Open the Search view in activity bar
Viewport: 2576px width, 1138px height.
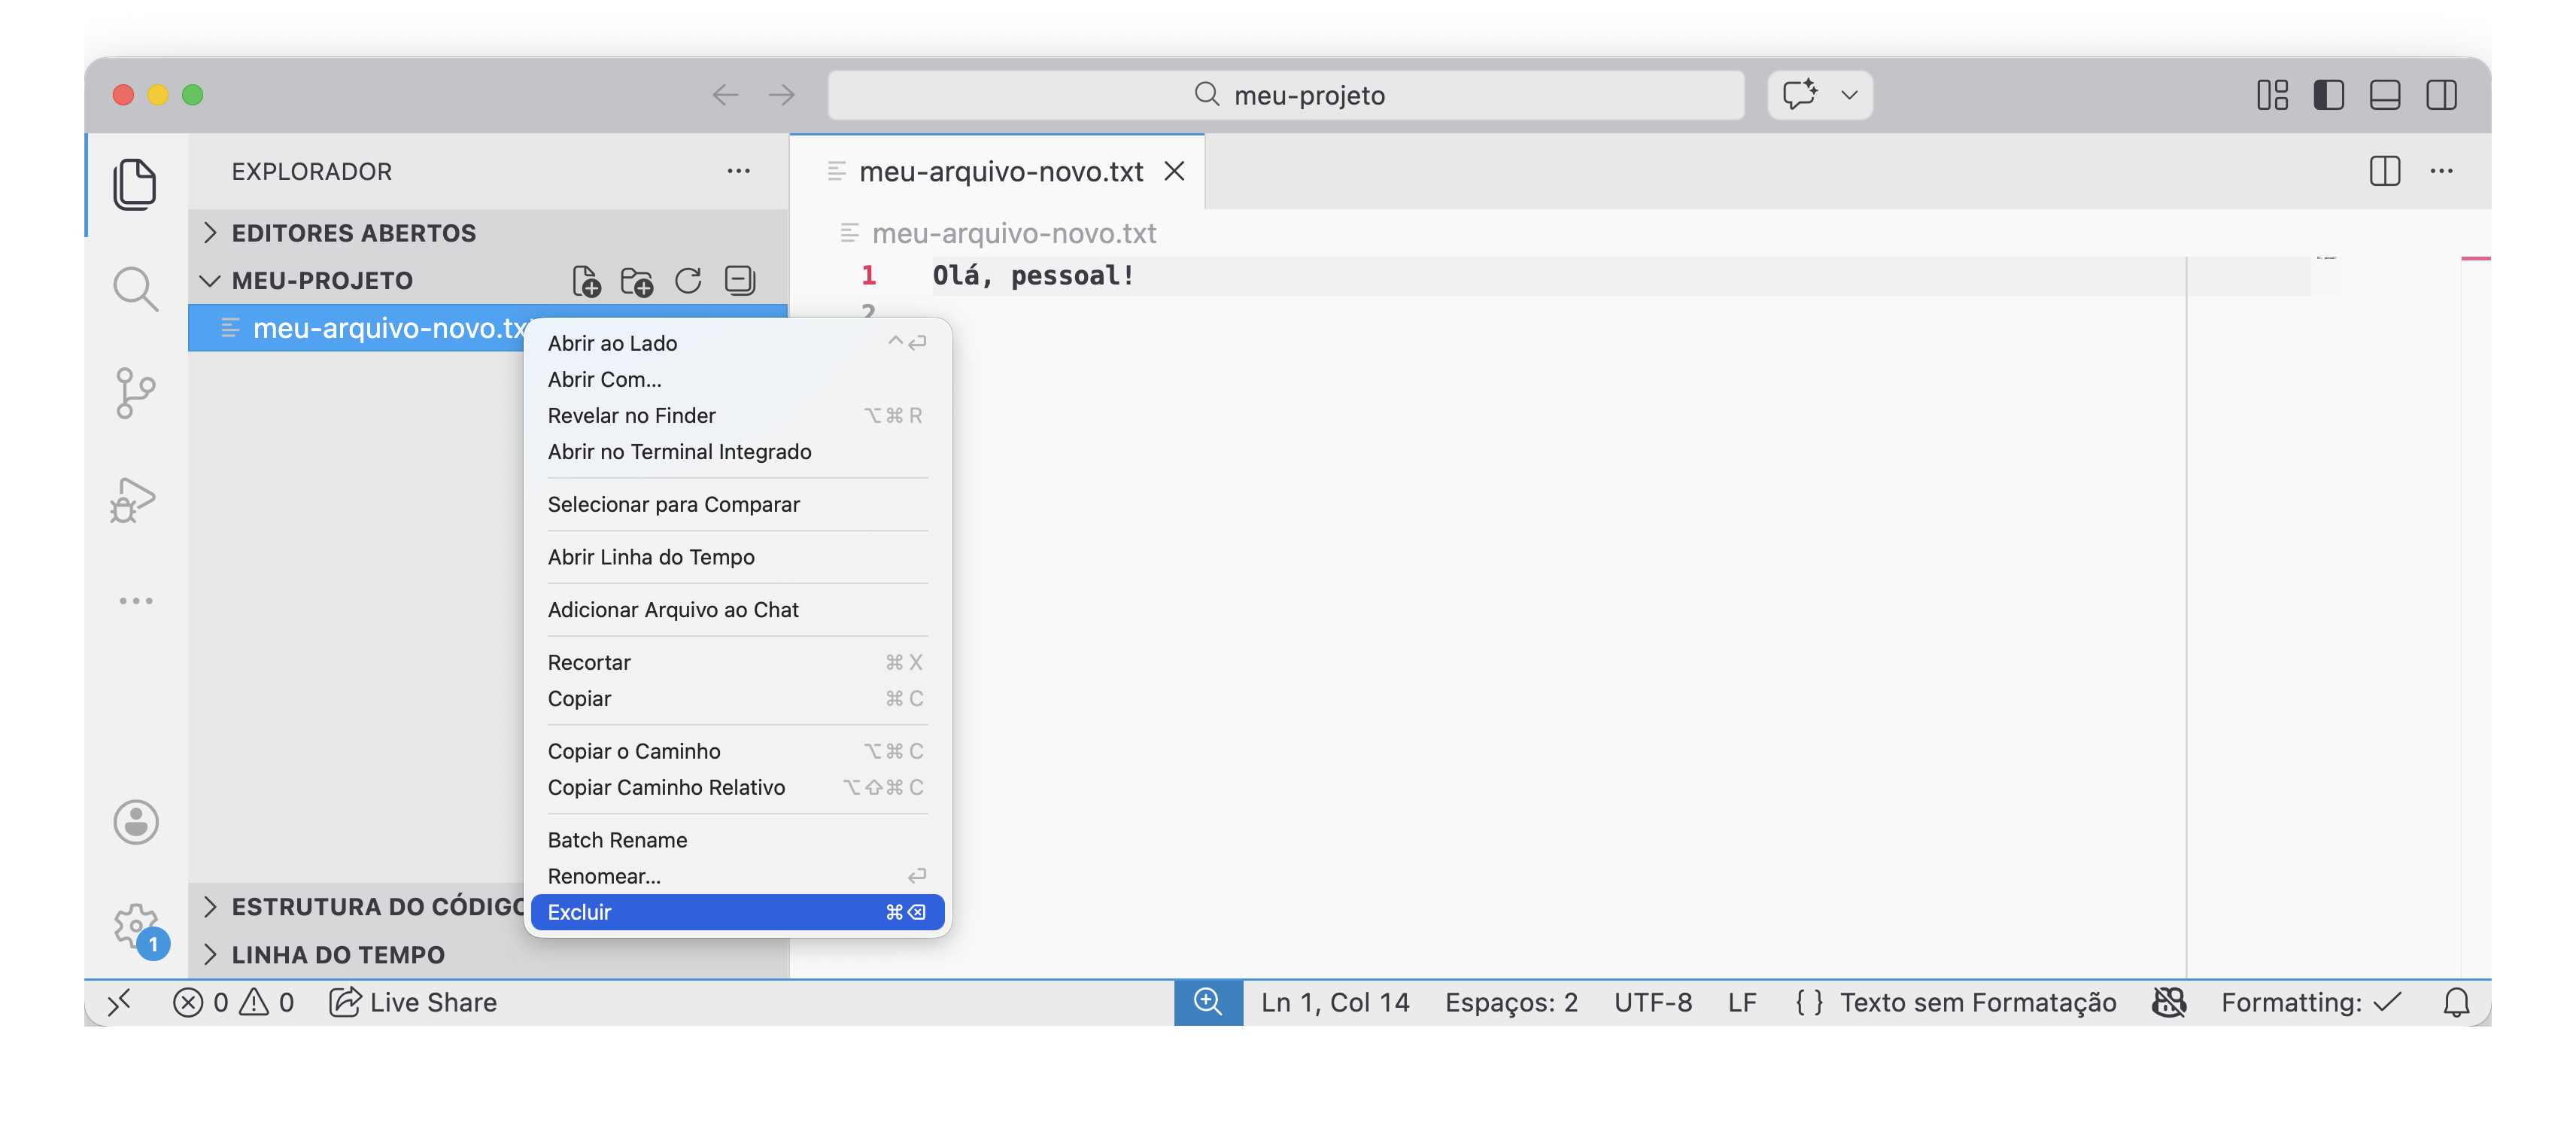click(135, 289)
